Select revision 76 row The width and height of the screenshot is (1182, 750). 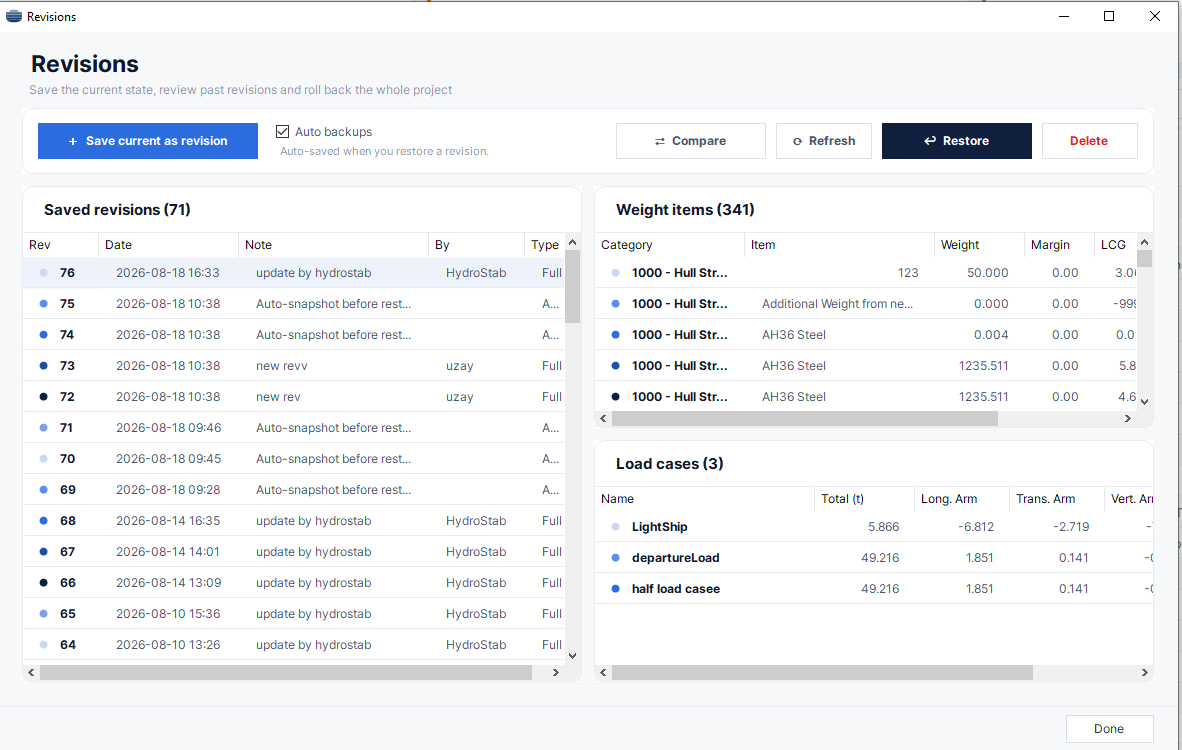294,273
